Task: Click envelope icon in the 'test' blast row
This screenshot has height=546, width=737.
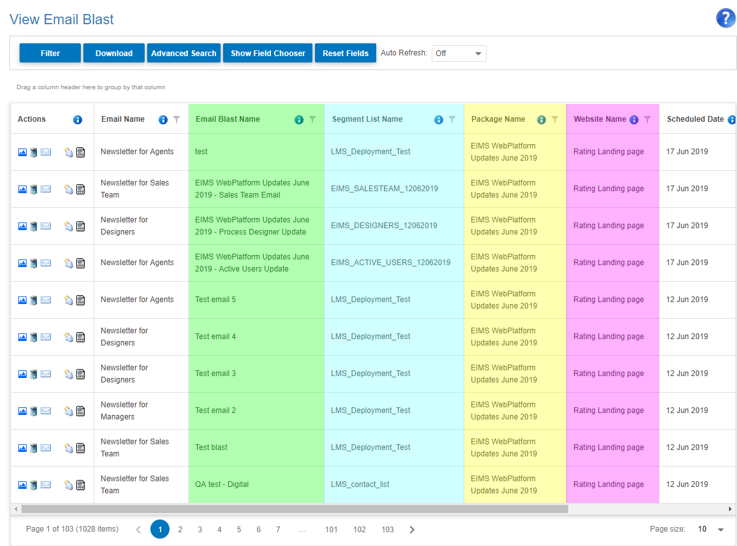Action: pos(46,152)
